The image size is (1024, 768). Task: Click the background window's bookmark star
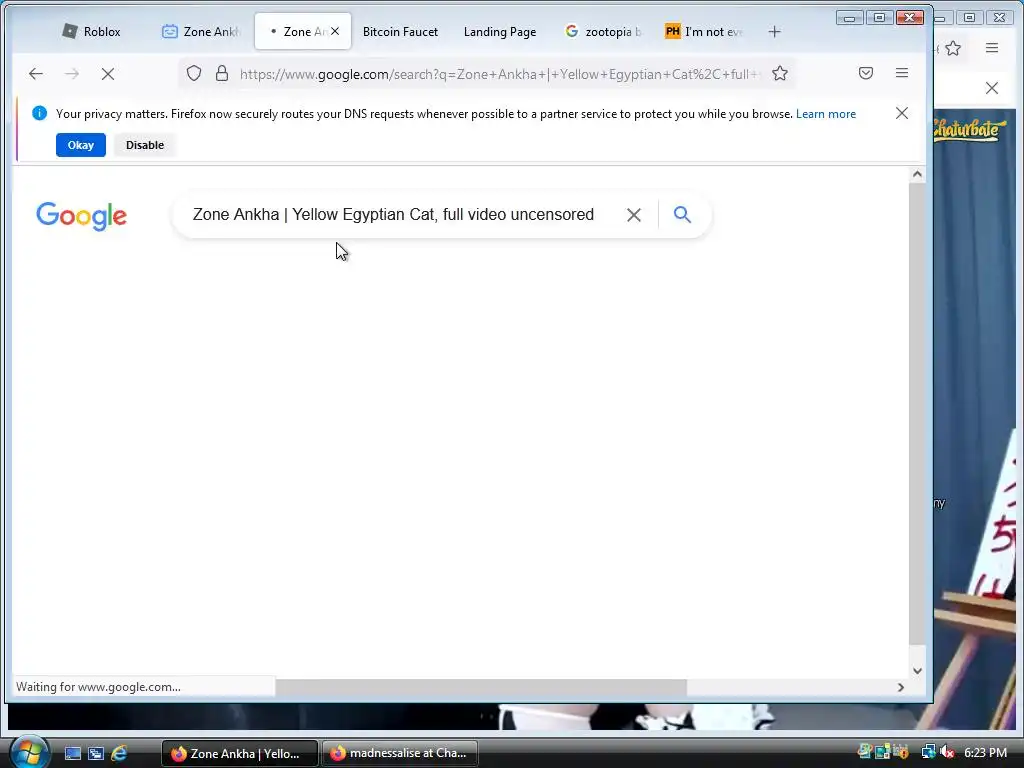[953, 48]
